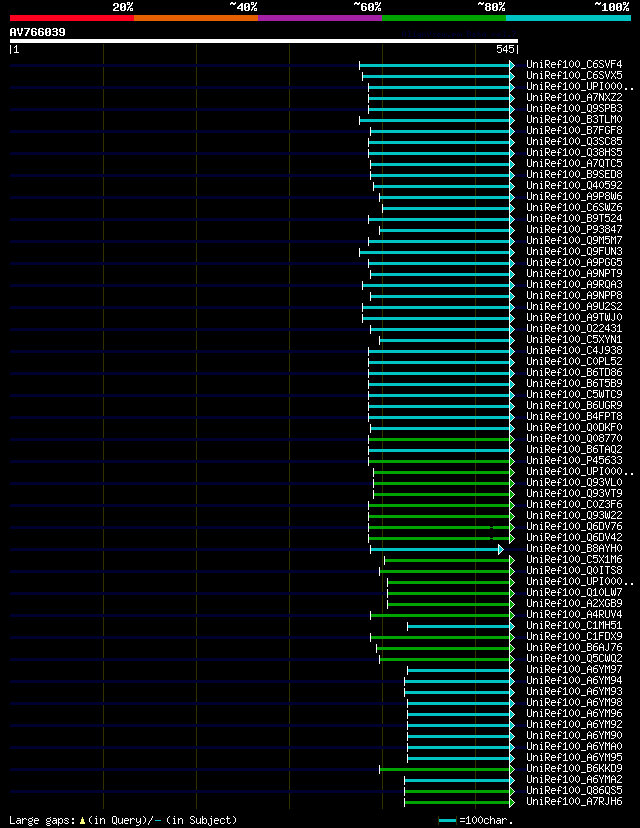Open hit UniRef100_C6SVF4
This screenshot has height=828, width=640.
pyautogui.click(x=574, y=64)
